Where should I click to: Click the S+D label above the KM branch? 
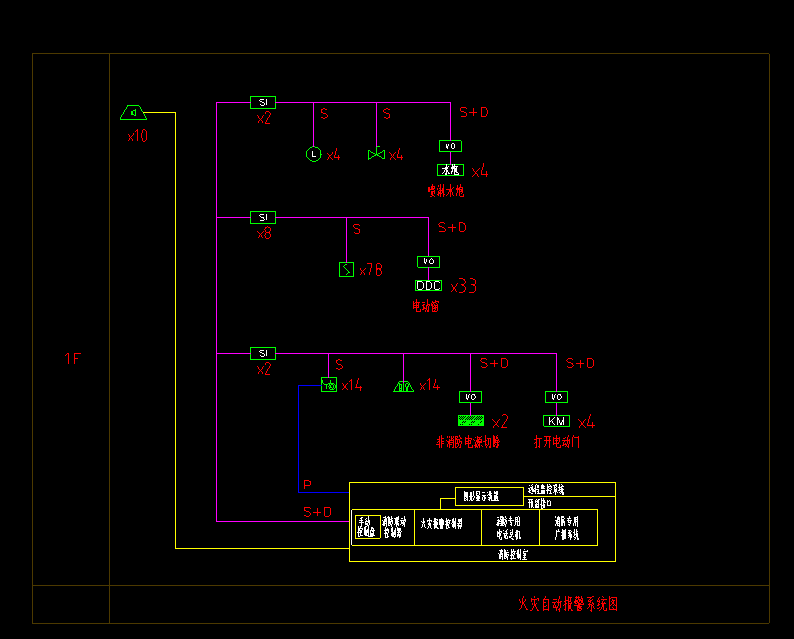point(580,363)
